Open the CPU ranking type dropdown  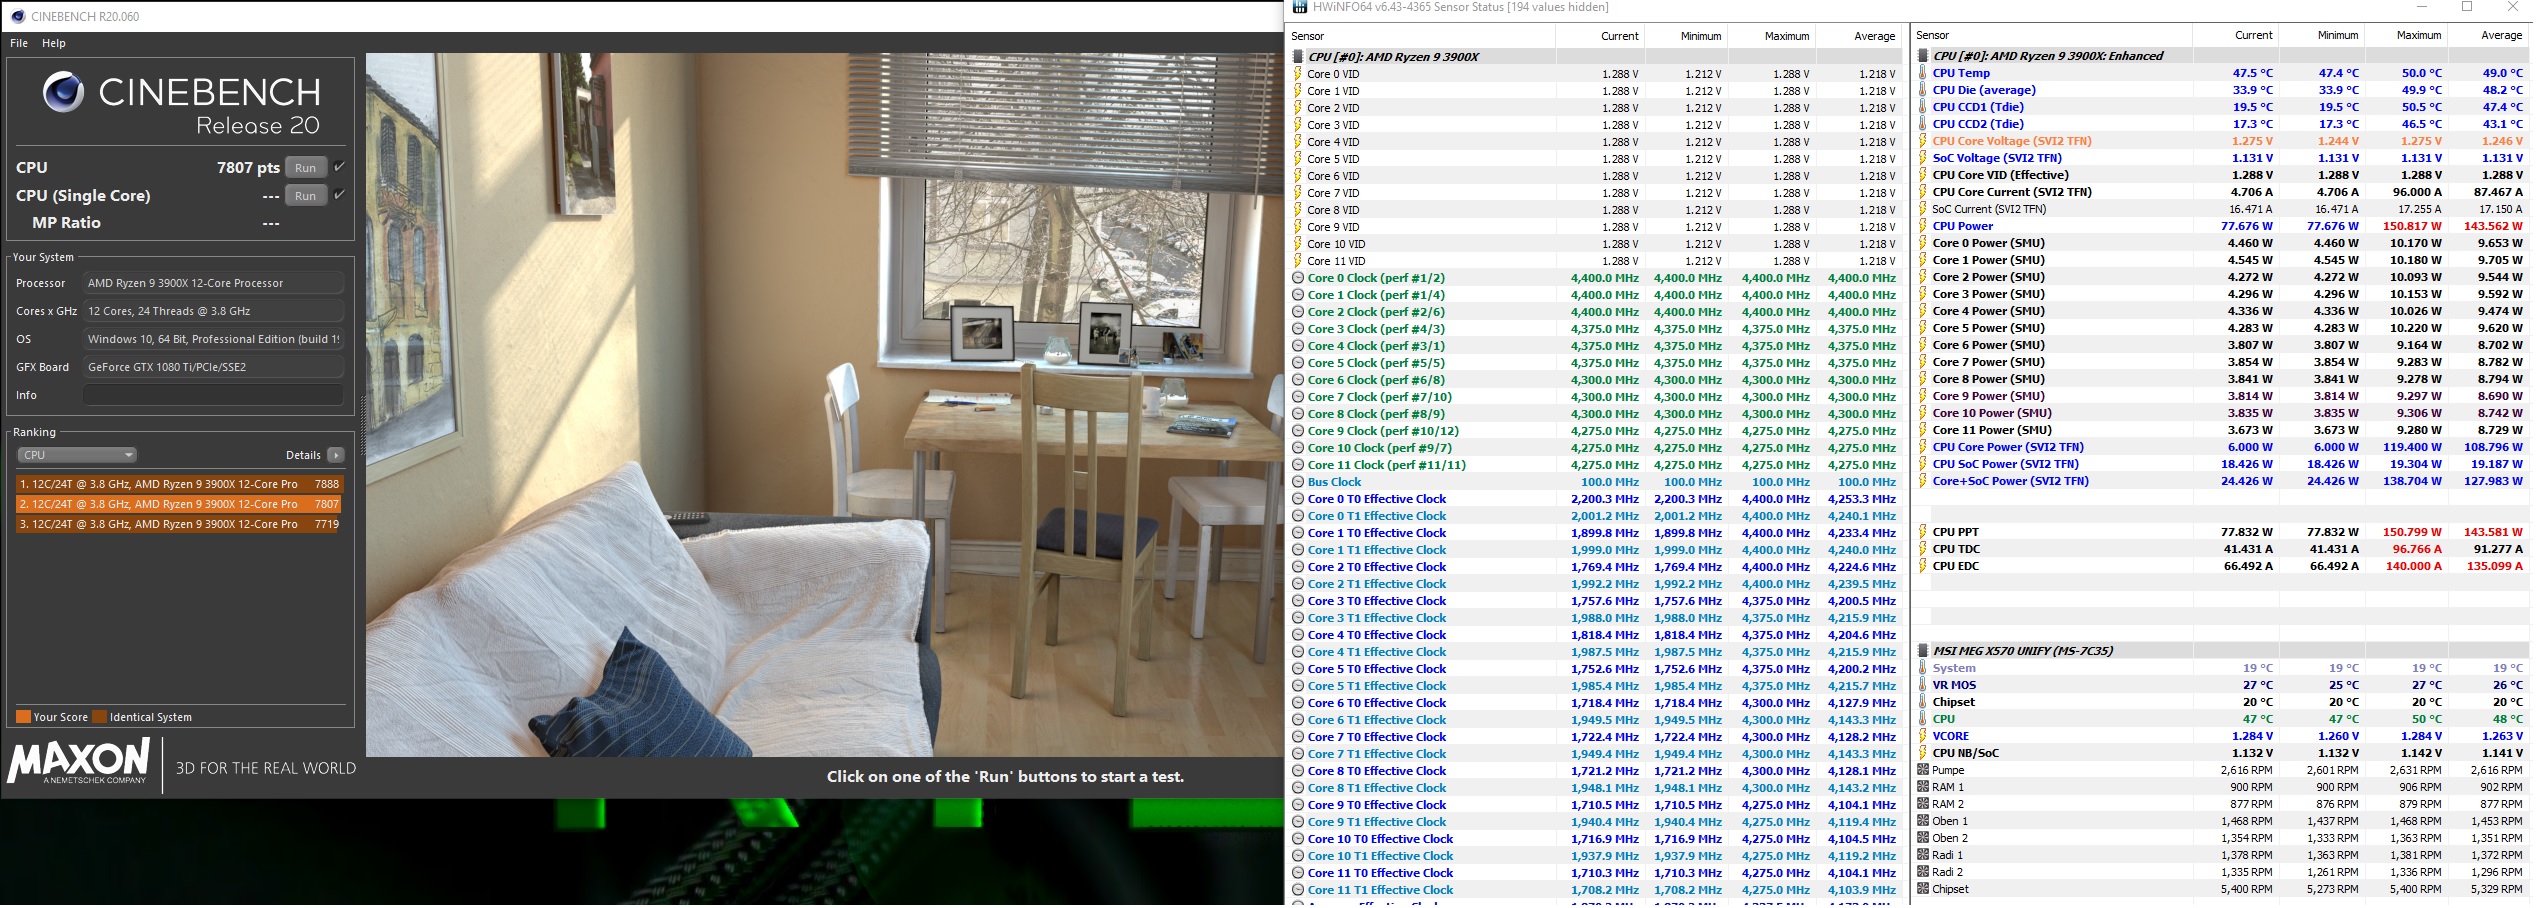click(x=77, y=455)
